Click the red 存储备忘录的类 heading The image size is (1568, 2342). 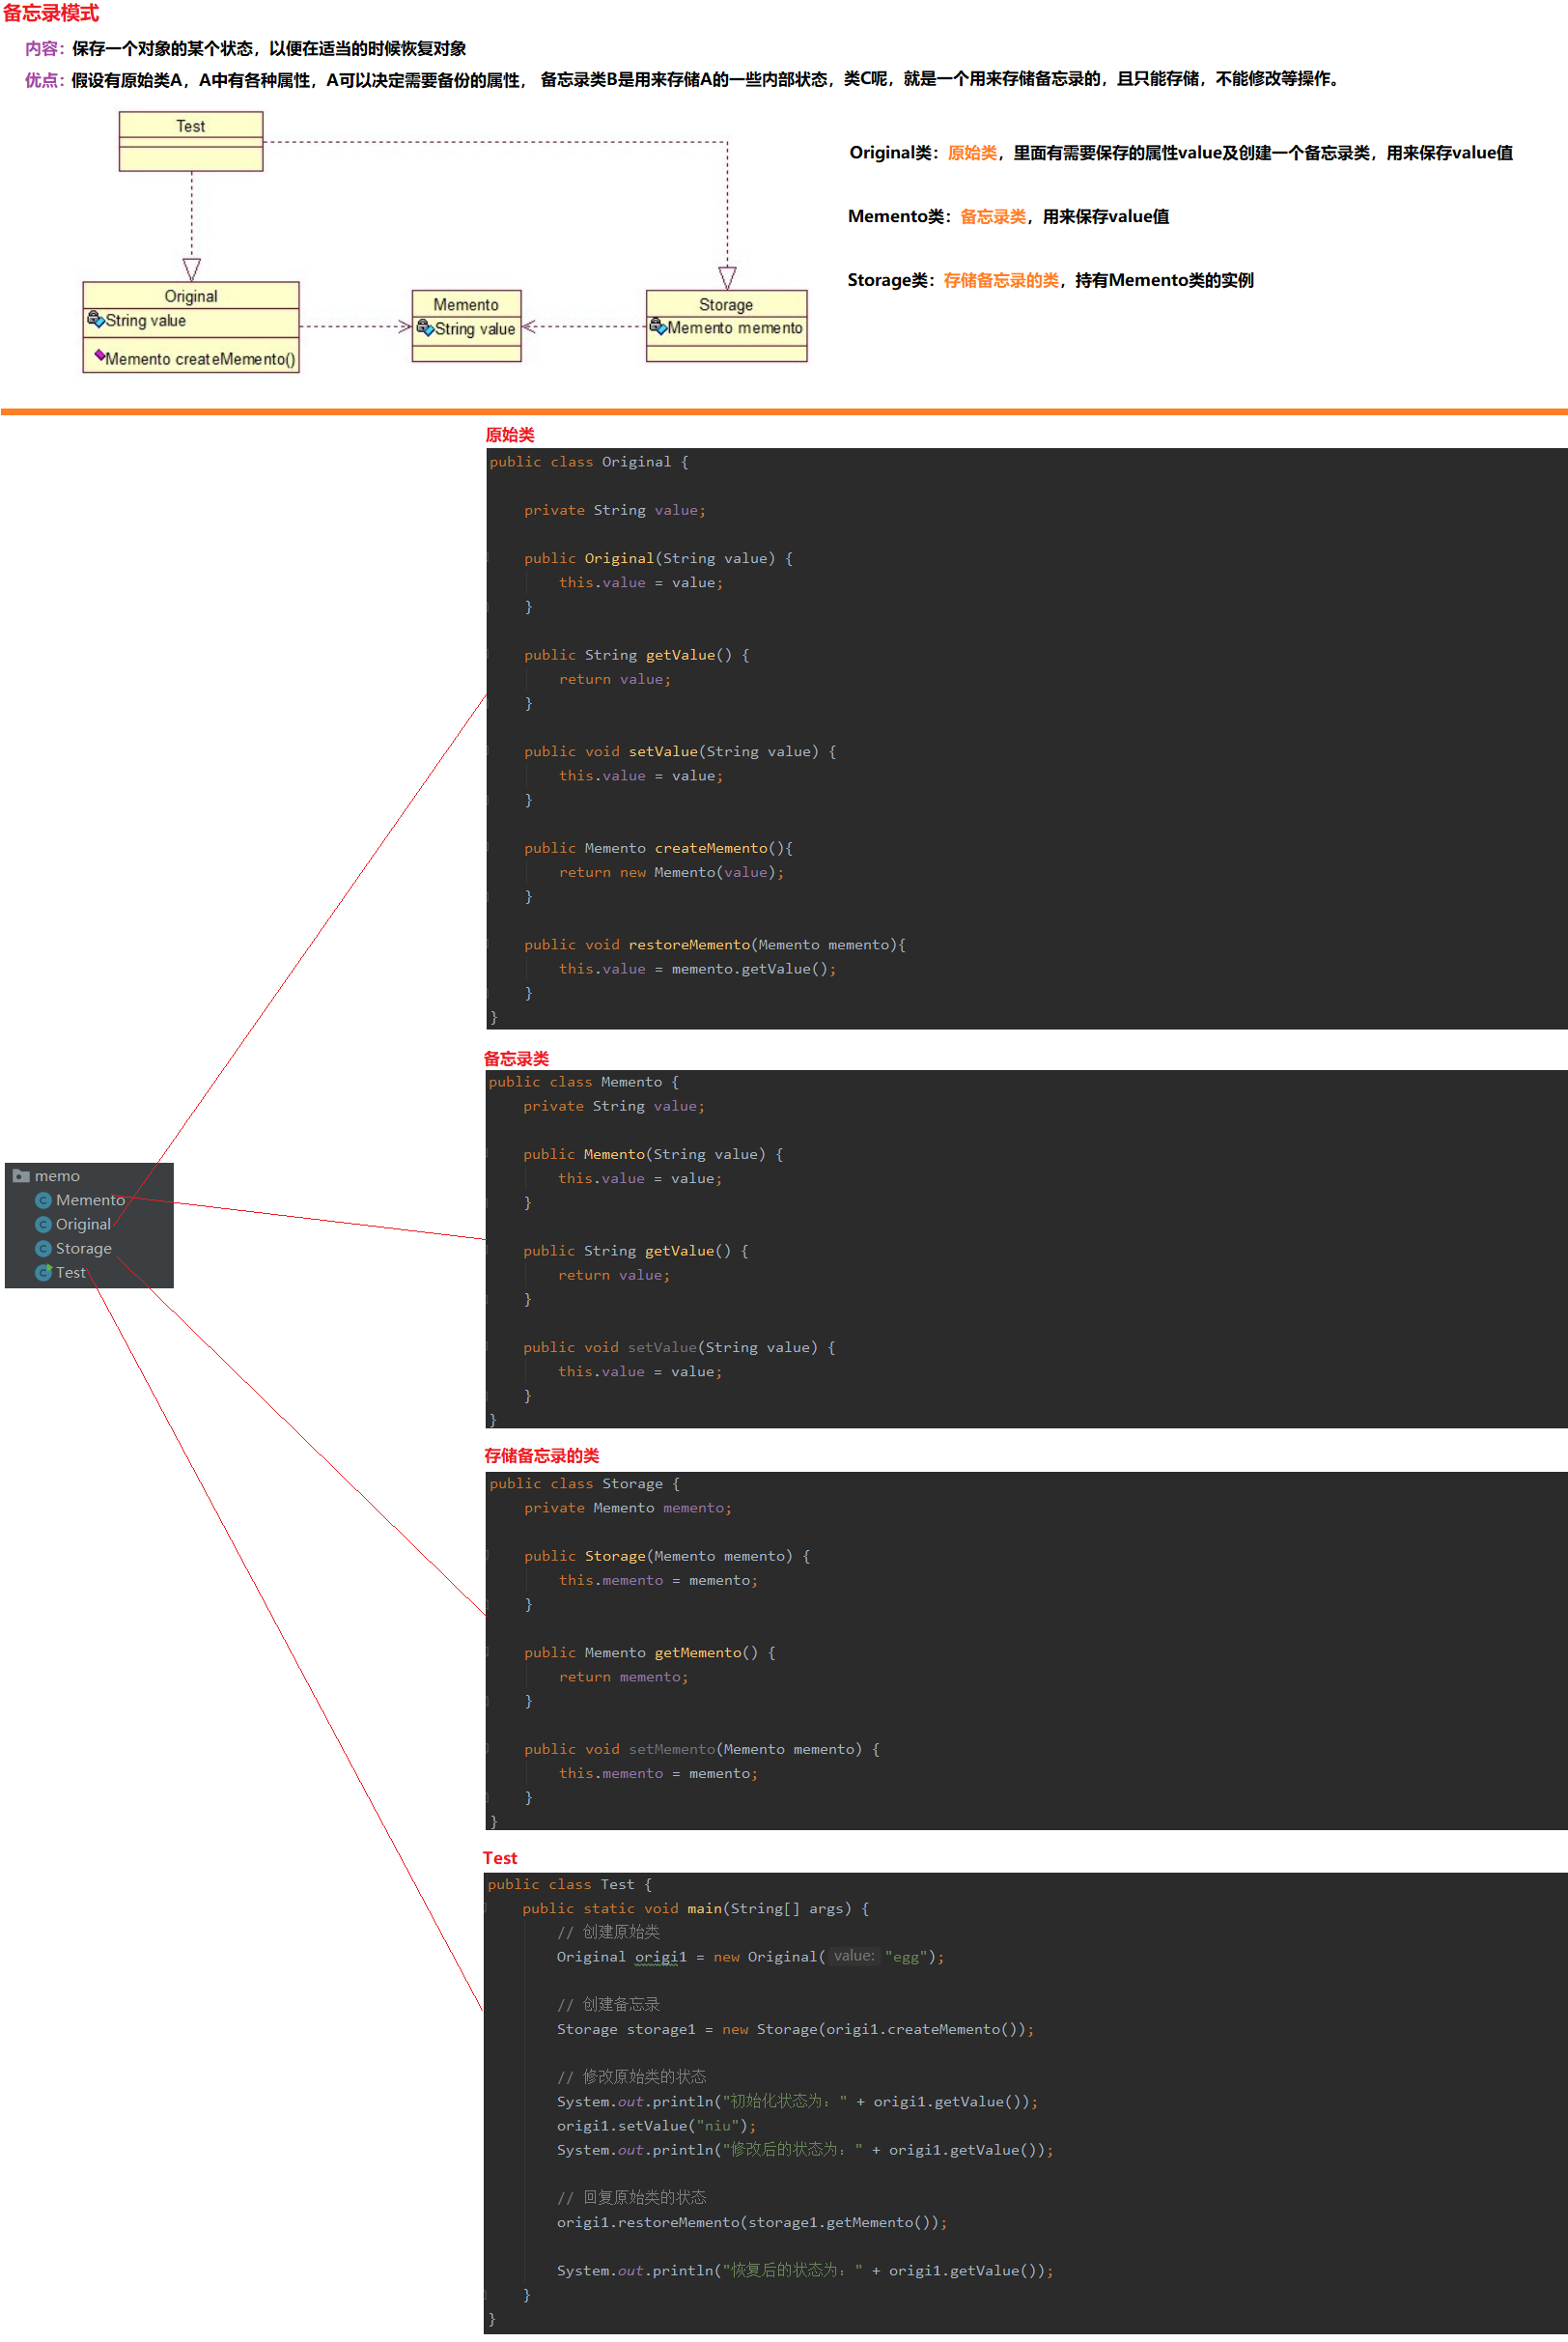[x=541, y=1455]
